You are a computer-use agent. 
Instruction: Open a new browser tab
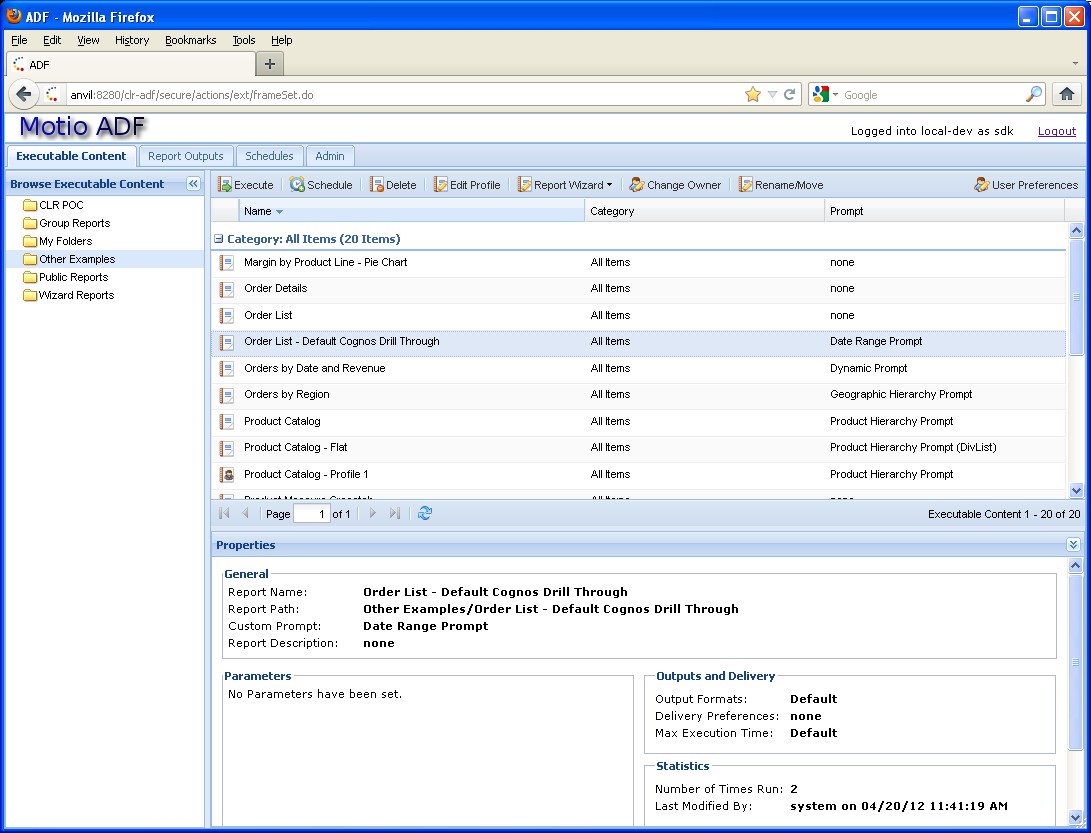pos(270,64)
